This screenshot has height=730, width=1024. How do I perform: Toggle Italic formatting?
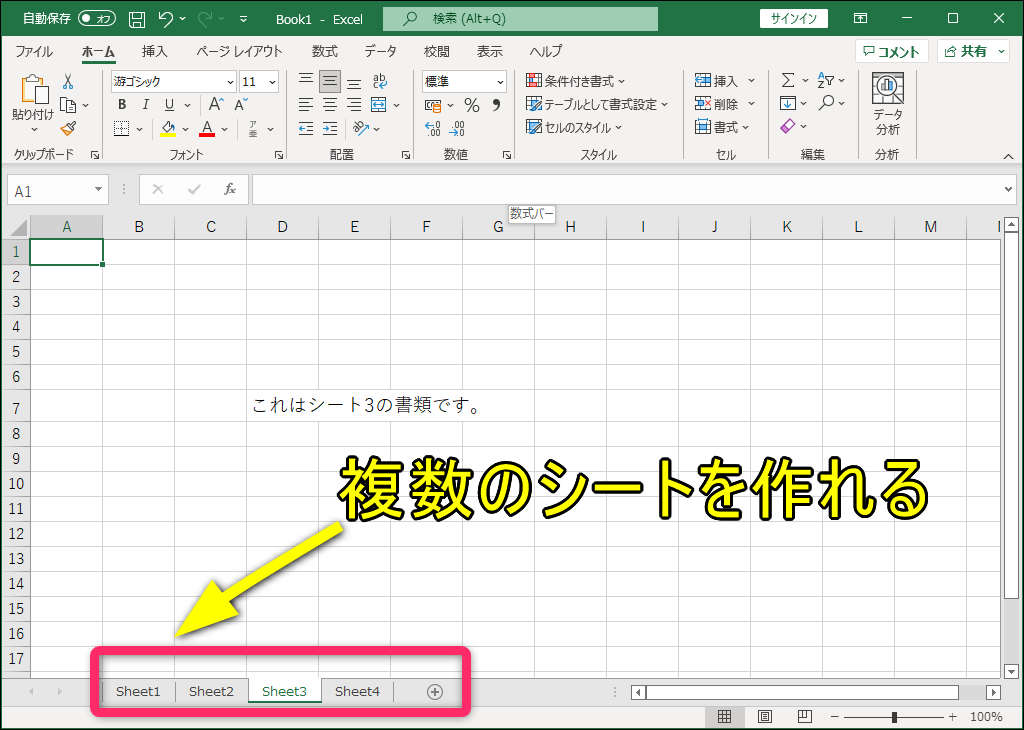pos(146,104)
